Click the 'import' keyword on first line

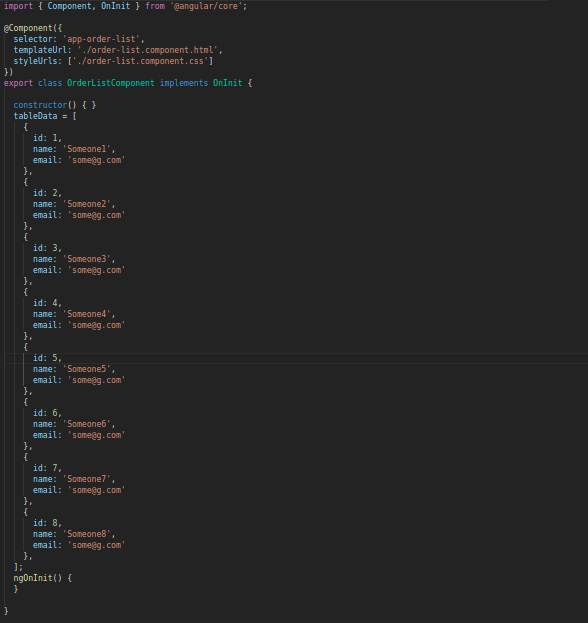pyautogui.click(x=18, y=6)
